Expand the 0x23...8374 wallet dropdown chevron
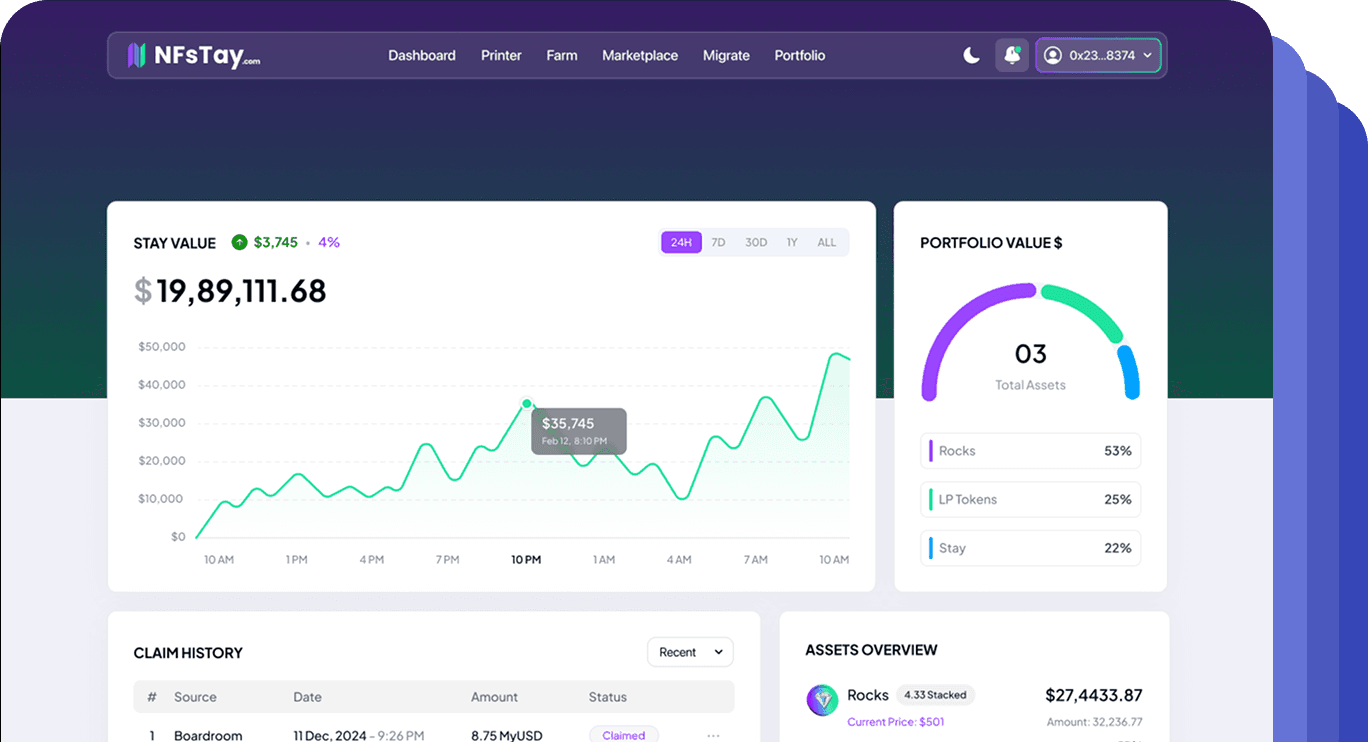The image size is (1368, 742). click(x=1147, y=56)
